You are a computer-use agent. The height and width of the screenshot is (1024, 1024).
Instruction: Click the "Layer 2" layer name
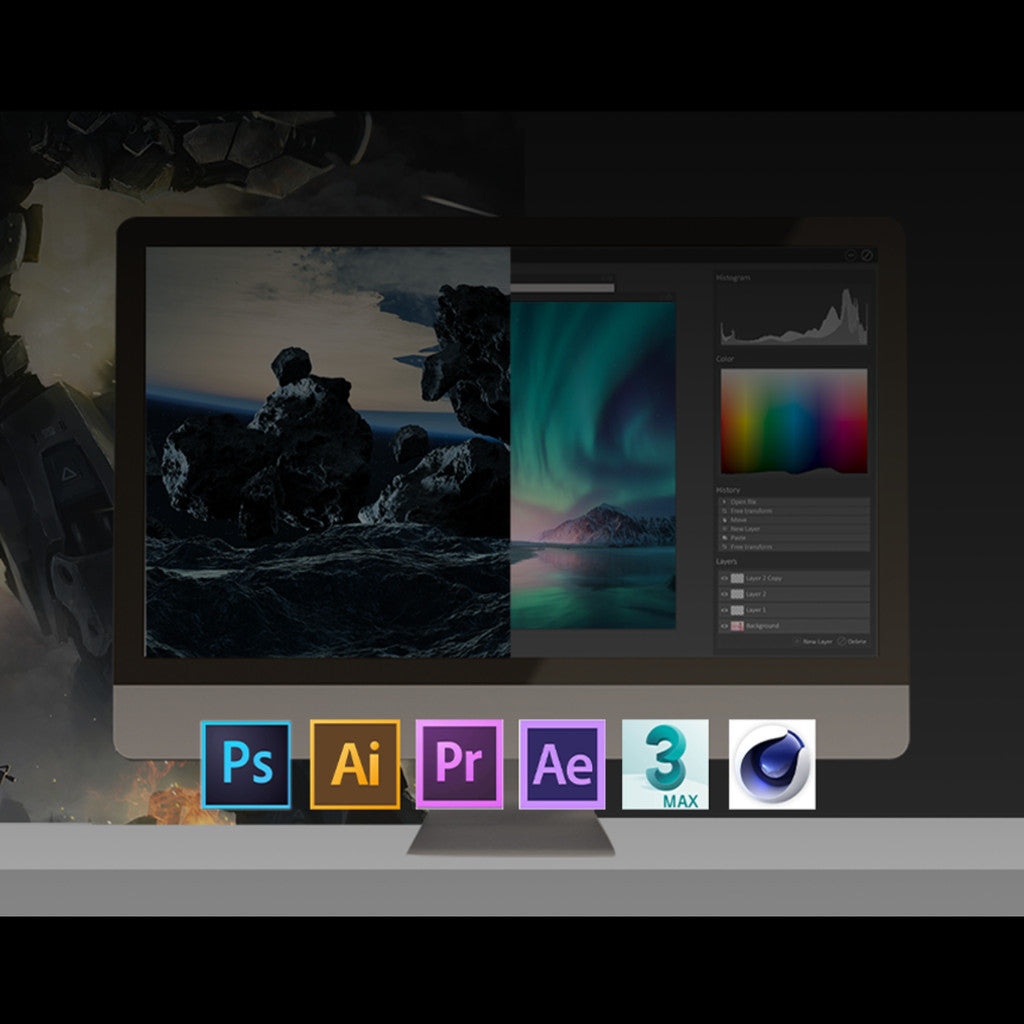756,594
